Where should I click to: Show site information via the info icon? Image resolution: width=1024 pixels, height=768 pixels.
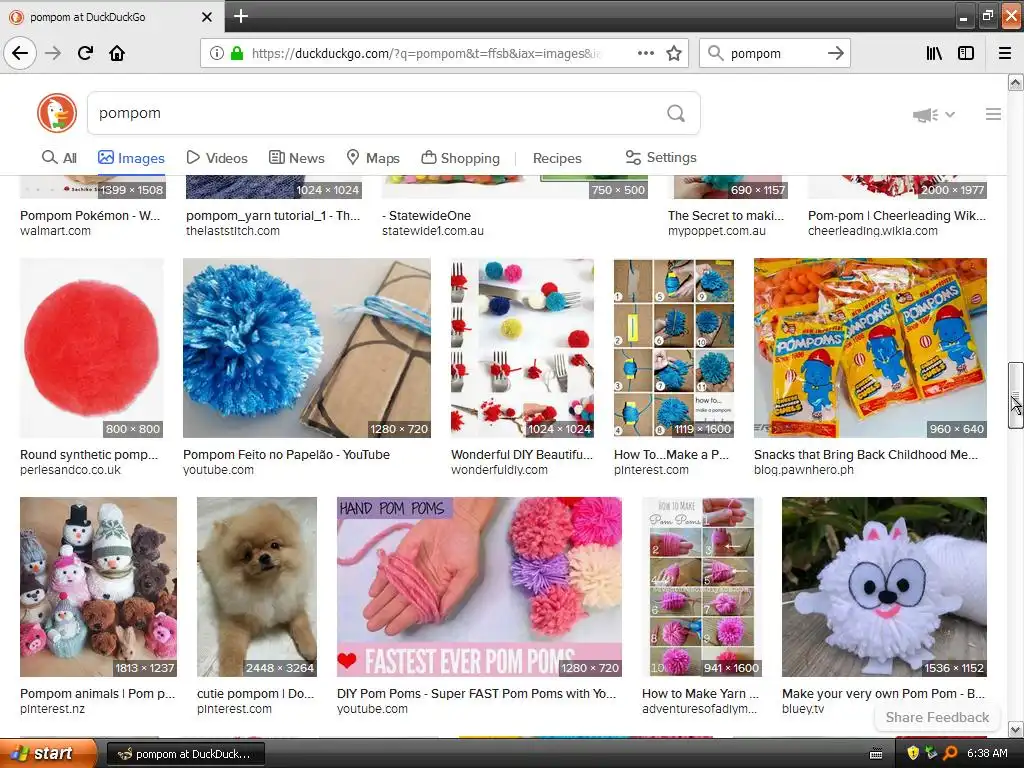[216, 53]
